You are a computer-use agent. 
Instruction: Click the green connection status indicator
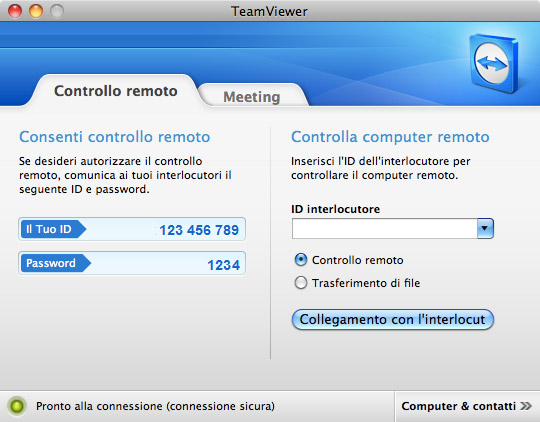[x=17, y=406]
